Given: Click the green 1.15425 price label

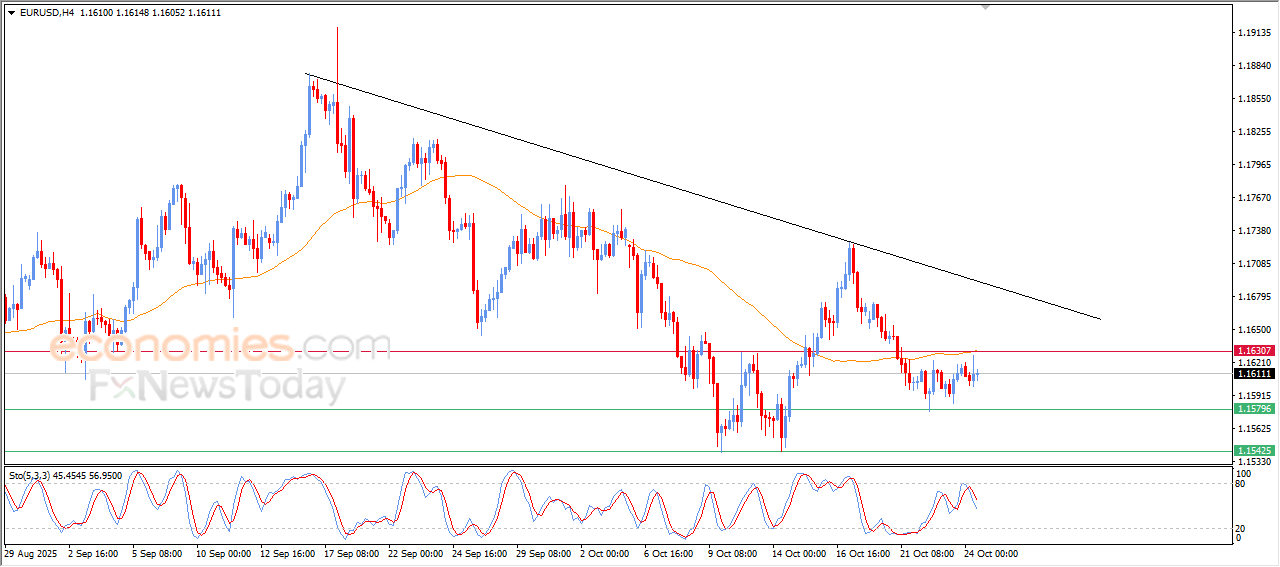Looking at the screenshot, I should pyautogui.click(x=1254, y=451).
